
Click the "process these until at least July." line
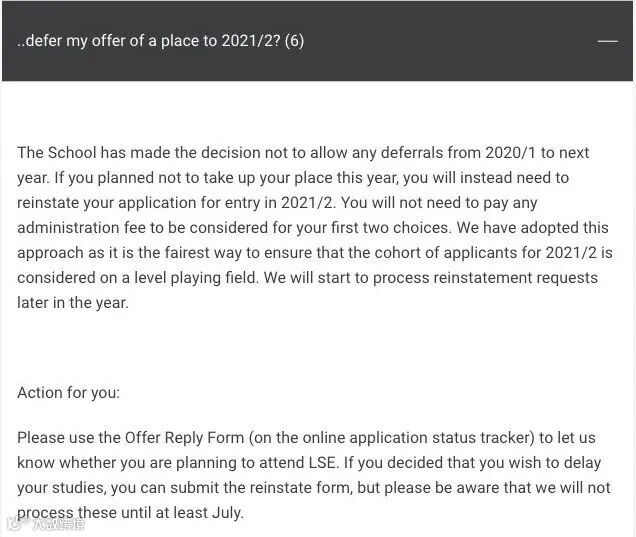point(130,513)
